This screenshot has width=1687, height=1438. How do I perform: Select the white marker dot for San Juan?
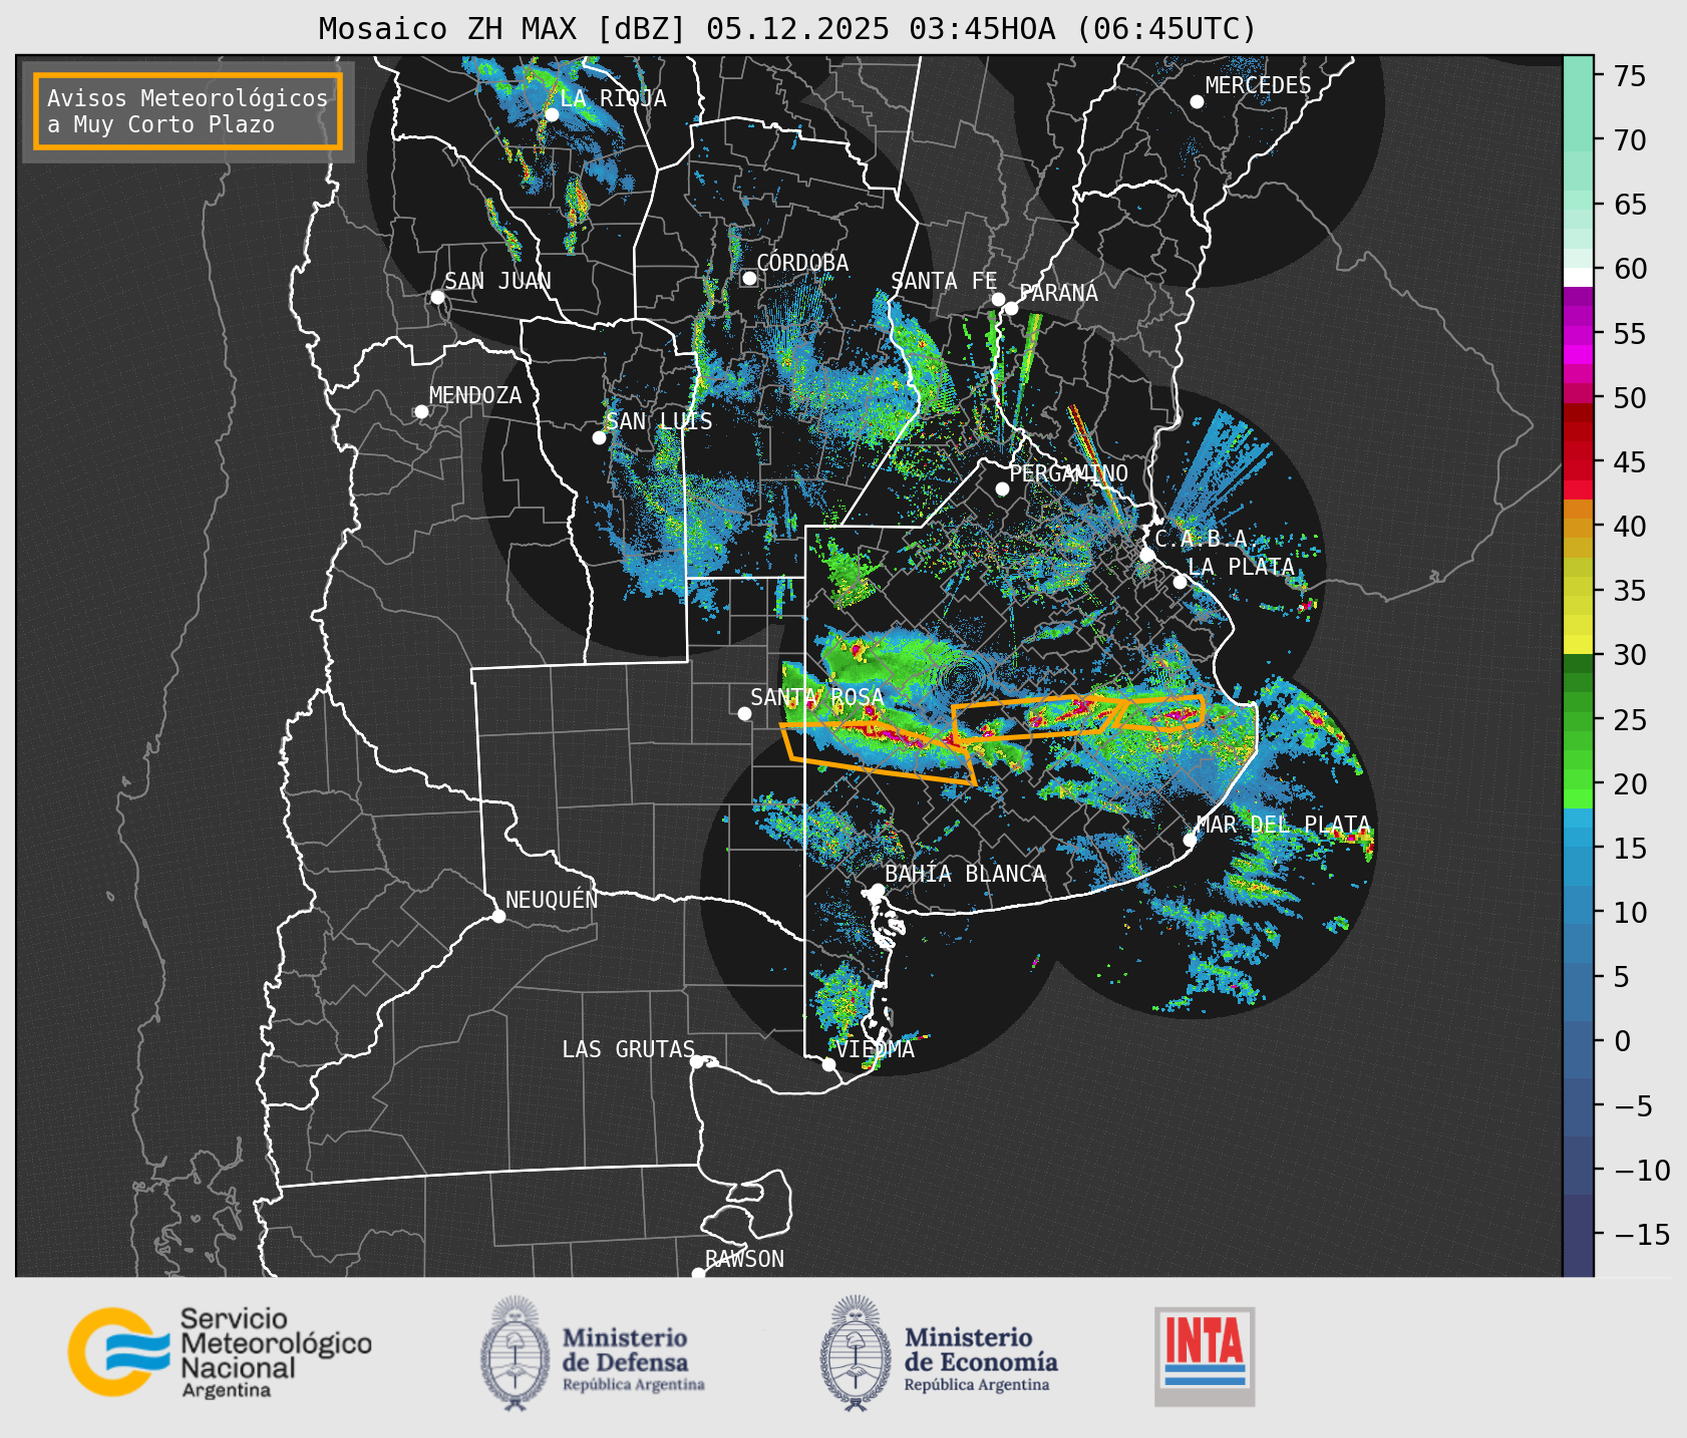[437, 297]
